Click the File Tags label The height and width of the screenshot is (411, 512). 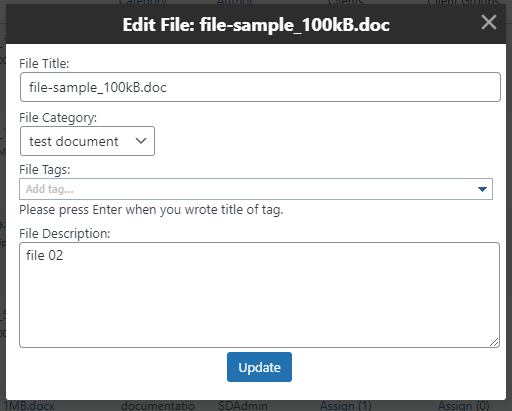pyautogui.click(x=45, y=170)
